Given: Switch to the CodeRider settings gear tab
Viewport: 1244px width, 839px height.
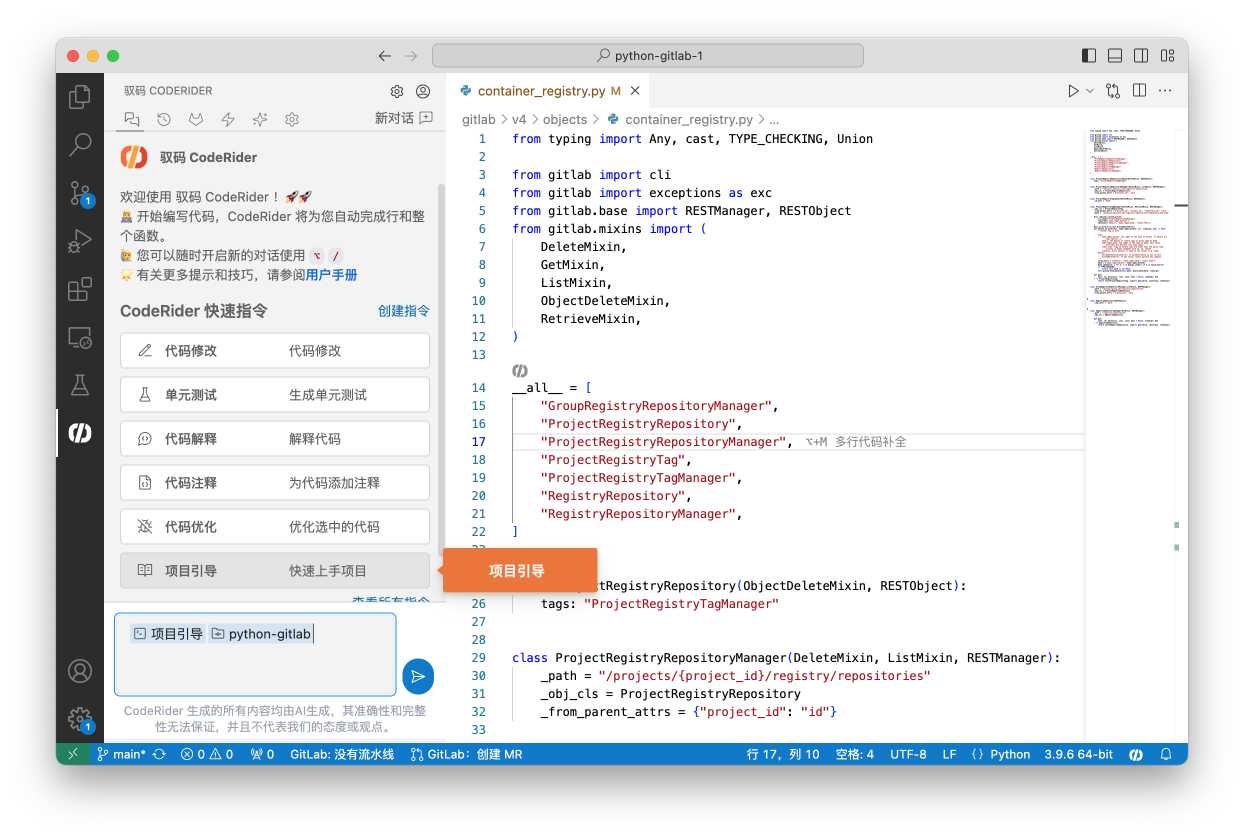Looking at the screenshot, I should click(x=292, y=119).
